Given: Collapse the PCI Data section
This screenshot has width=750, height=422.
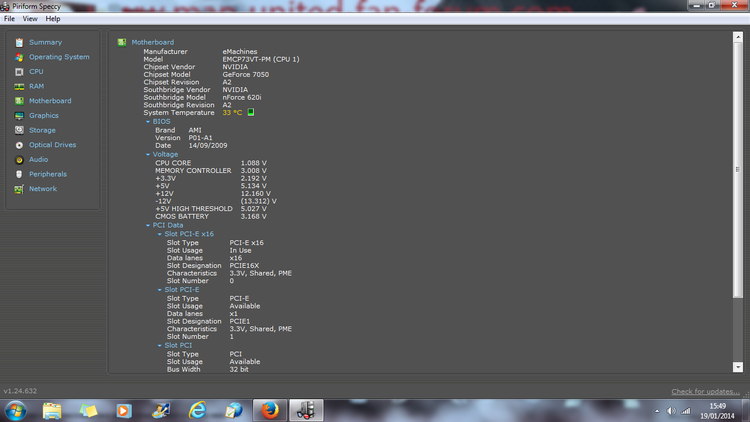Looking at the screenshot, I should coord(148,225).
